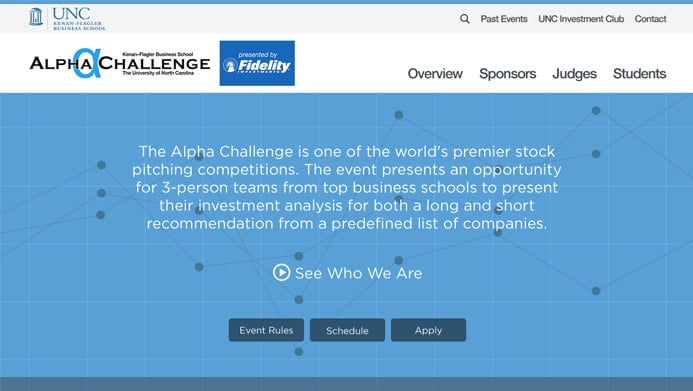Open the Schedule button
This screenshot has height=391, width=693.
click(x=347, y=330)
